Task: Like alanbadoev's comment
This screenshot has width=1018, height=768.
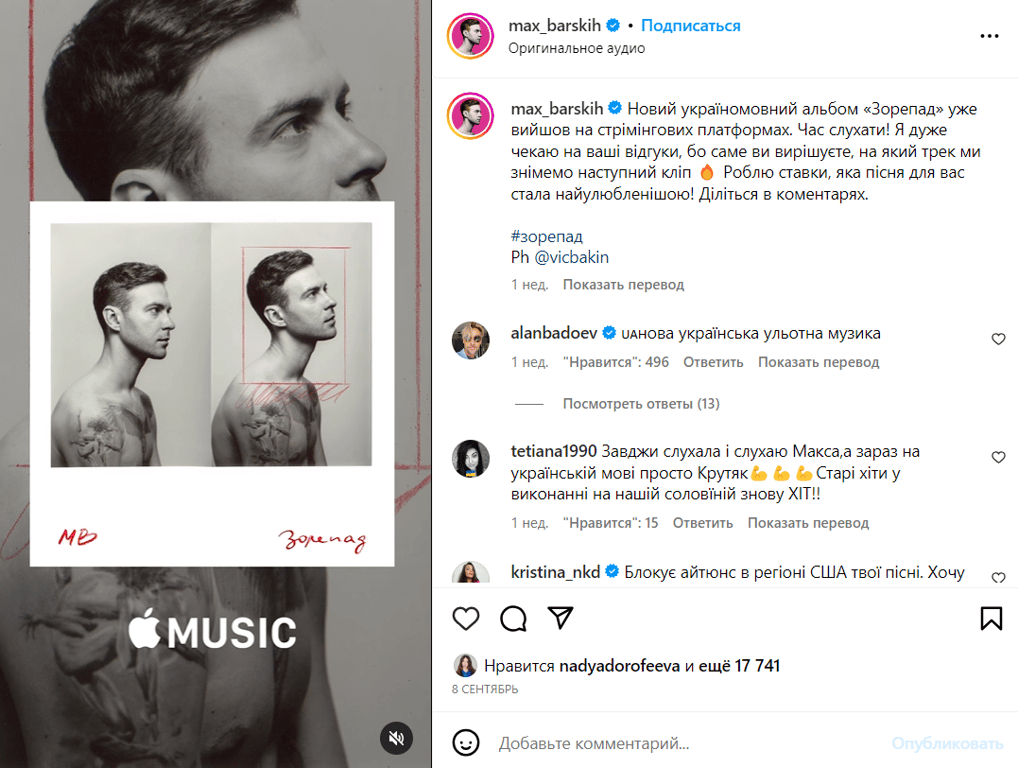Action: click(x=998, y=339)
